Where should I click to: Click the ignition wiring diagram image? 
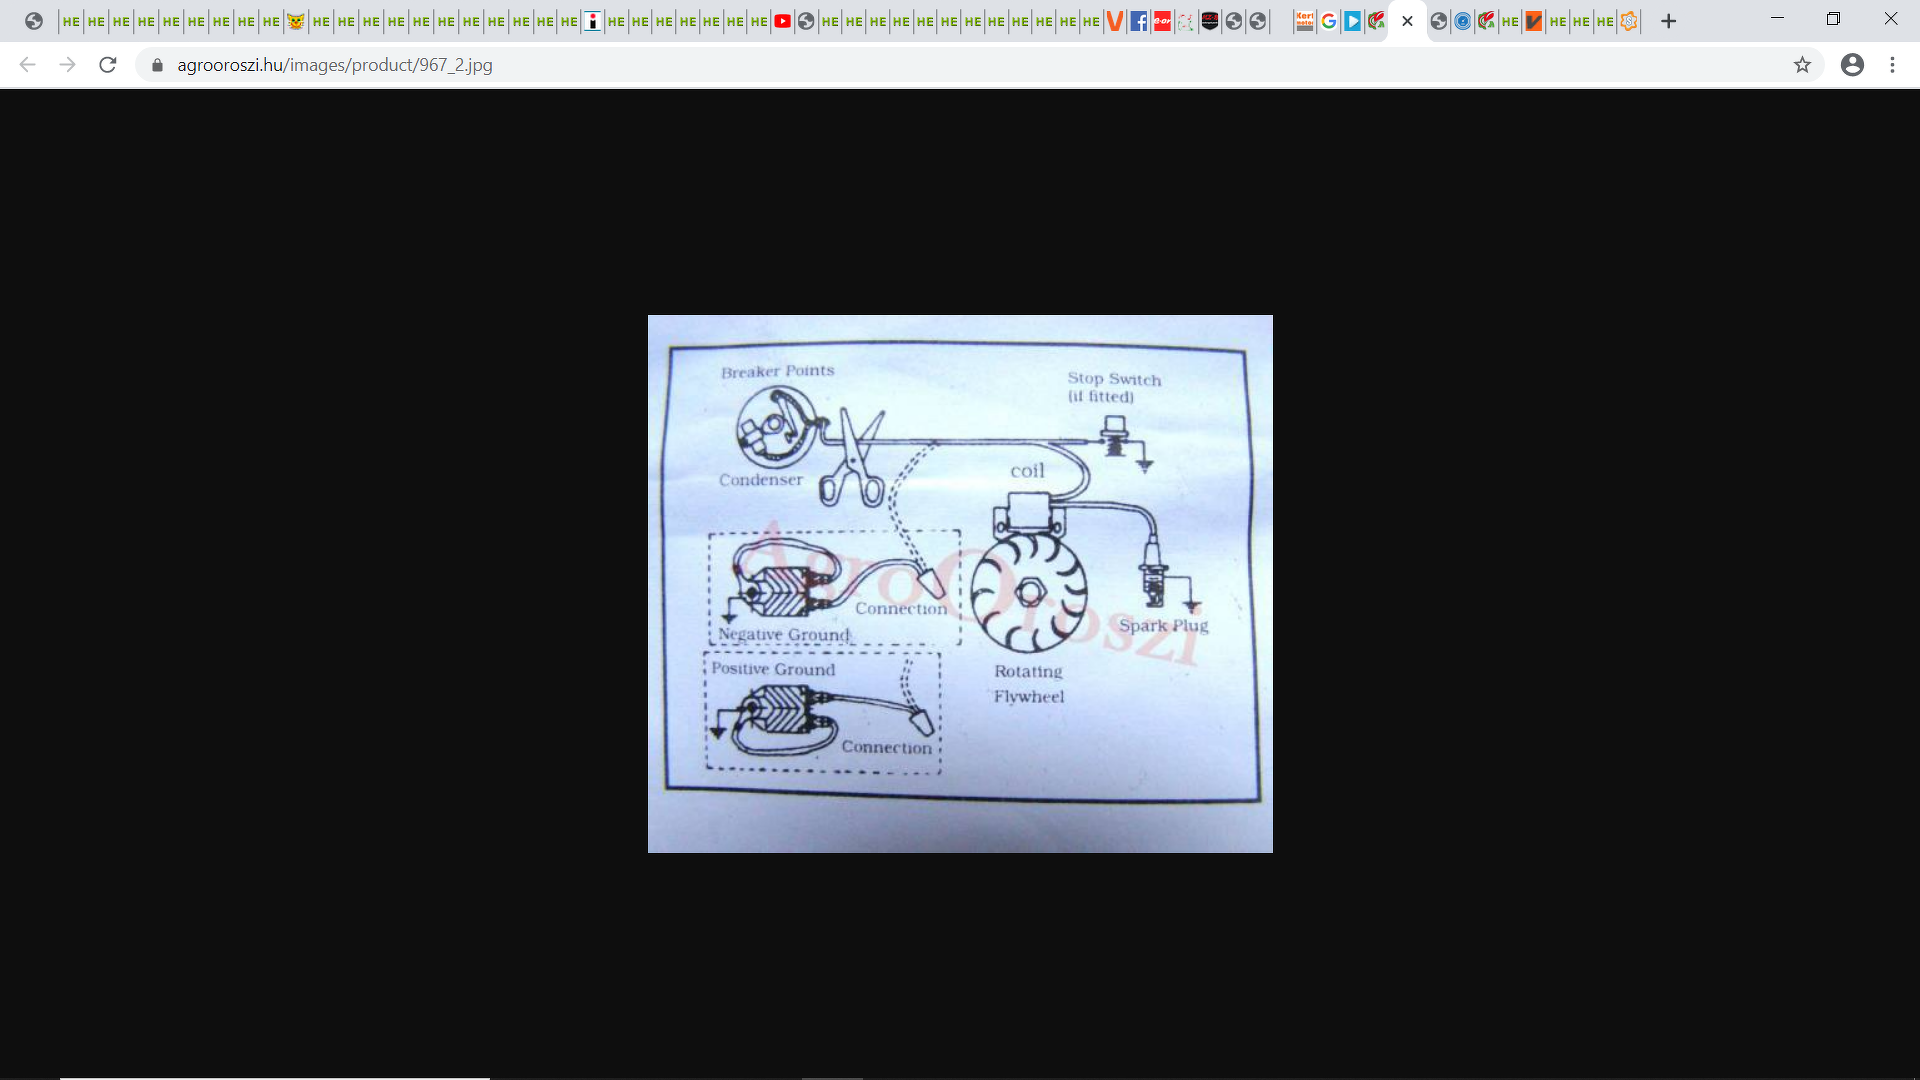pyautogui.click(x=960, y=584)
